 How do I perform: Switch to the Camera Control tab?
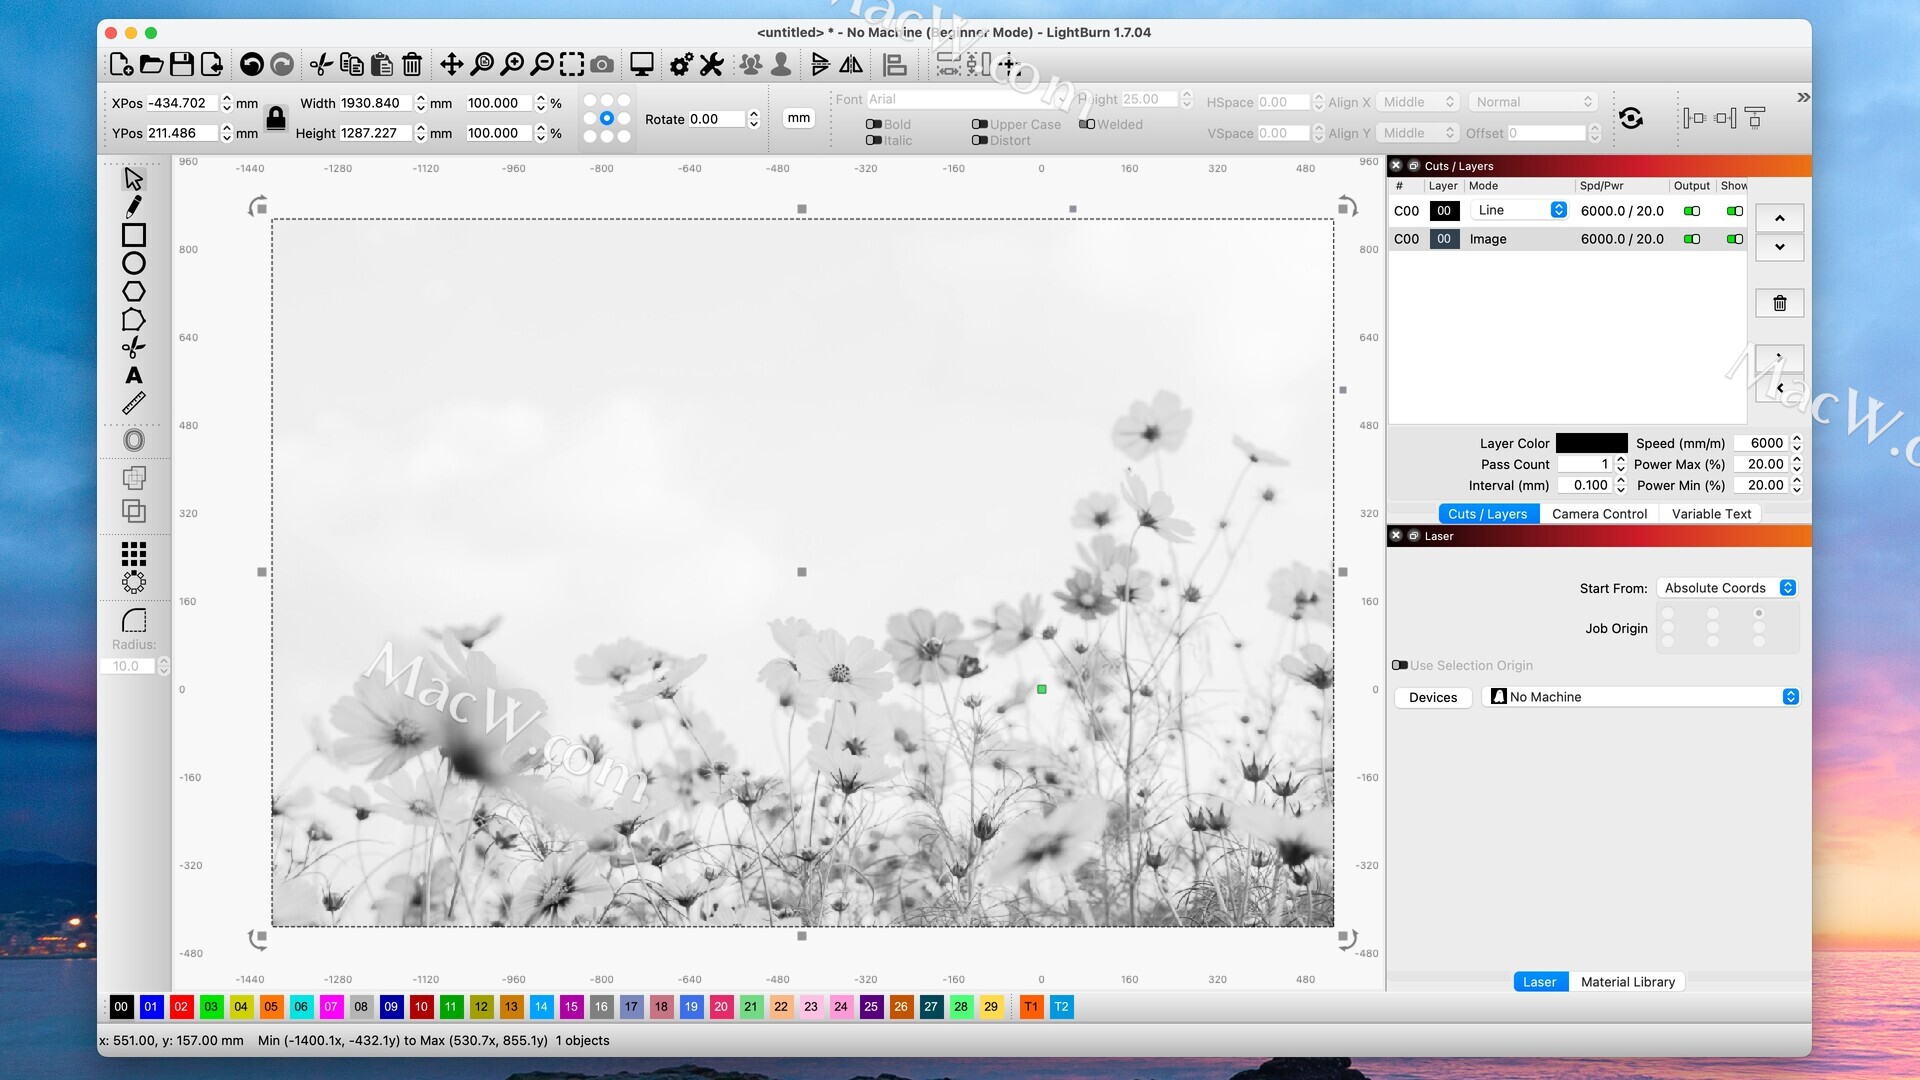click(1598, 514)
